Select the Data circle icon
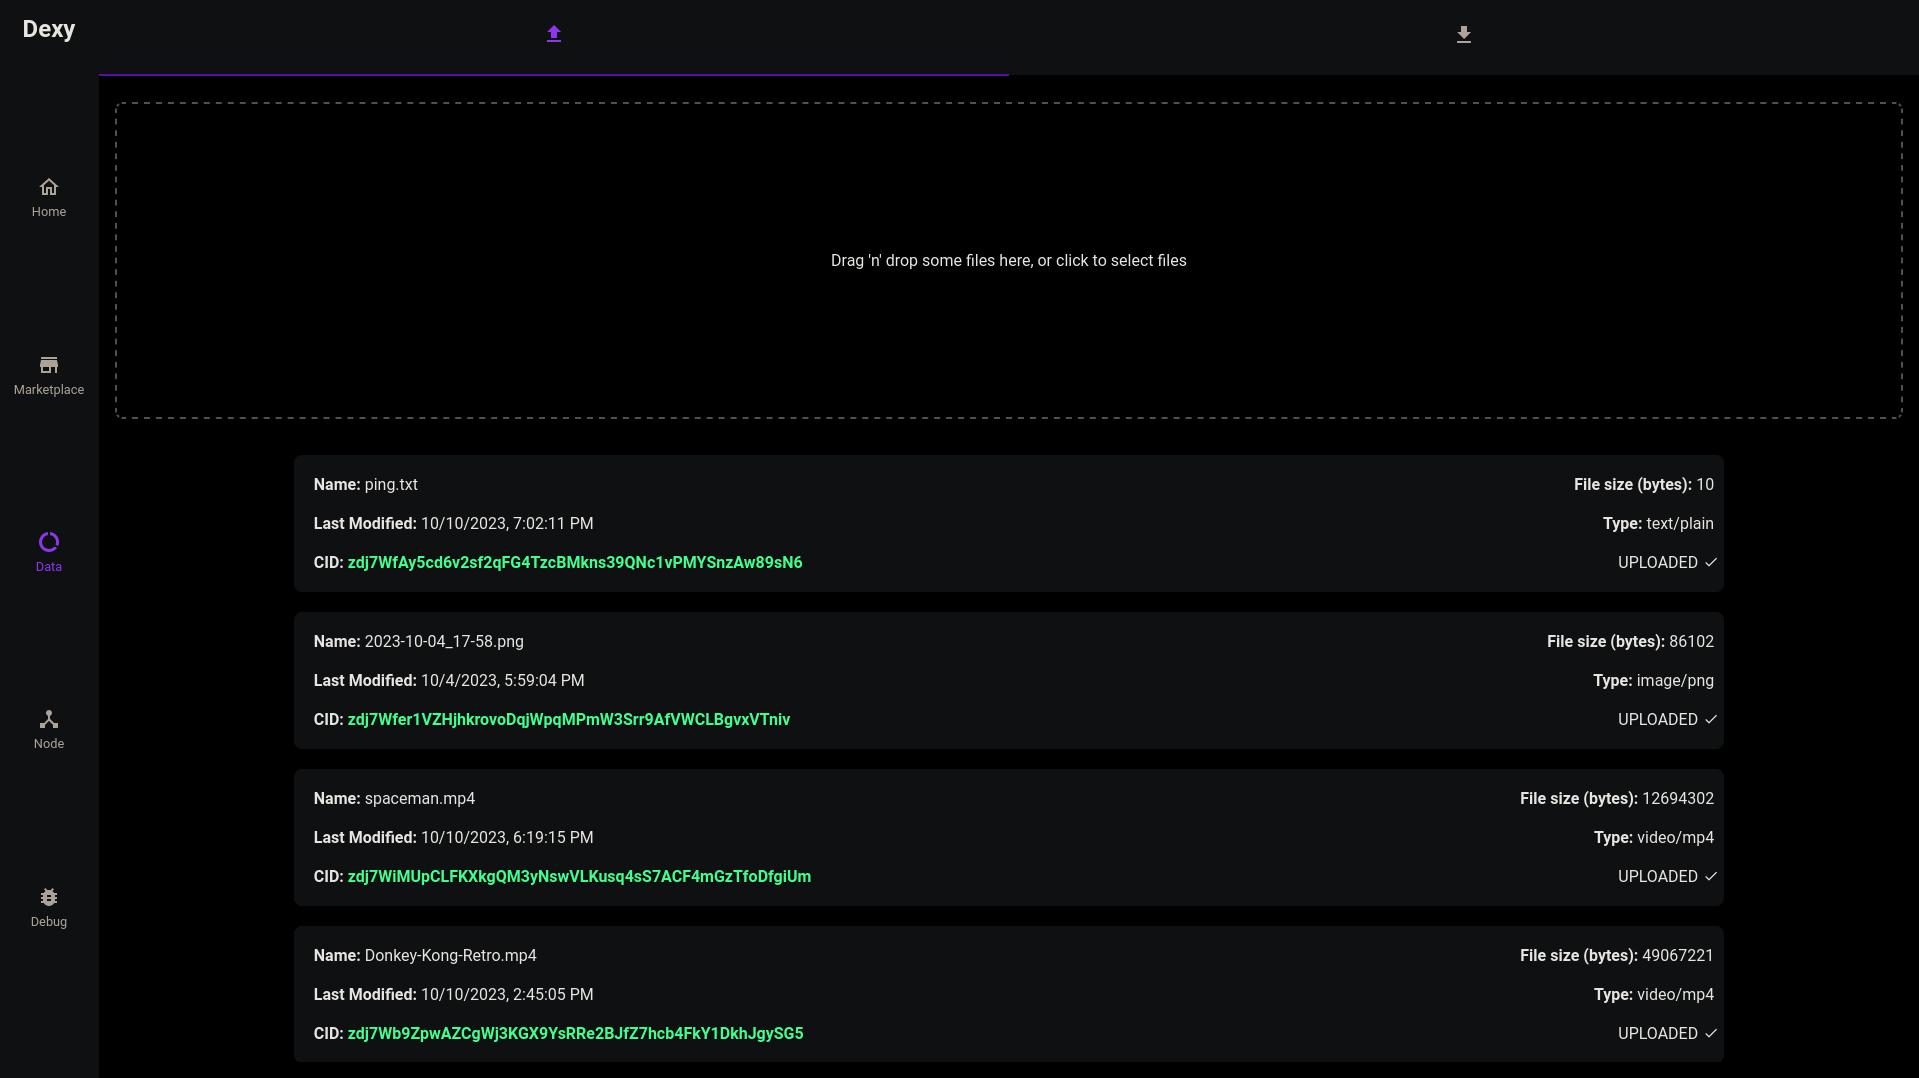Image resolution: width=1919 pixels, height=1078 pixels. 48,542
